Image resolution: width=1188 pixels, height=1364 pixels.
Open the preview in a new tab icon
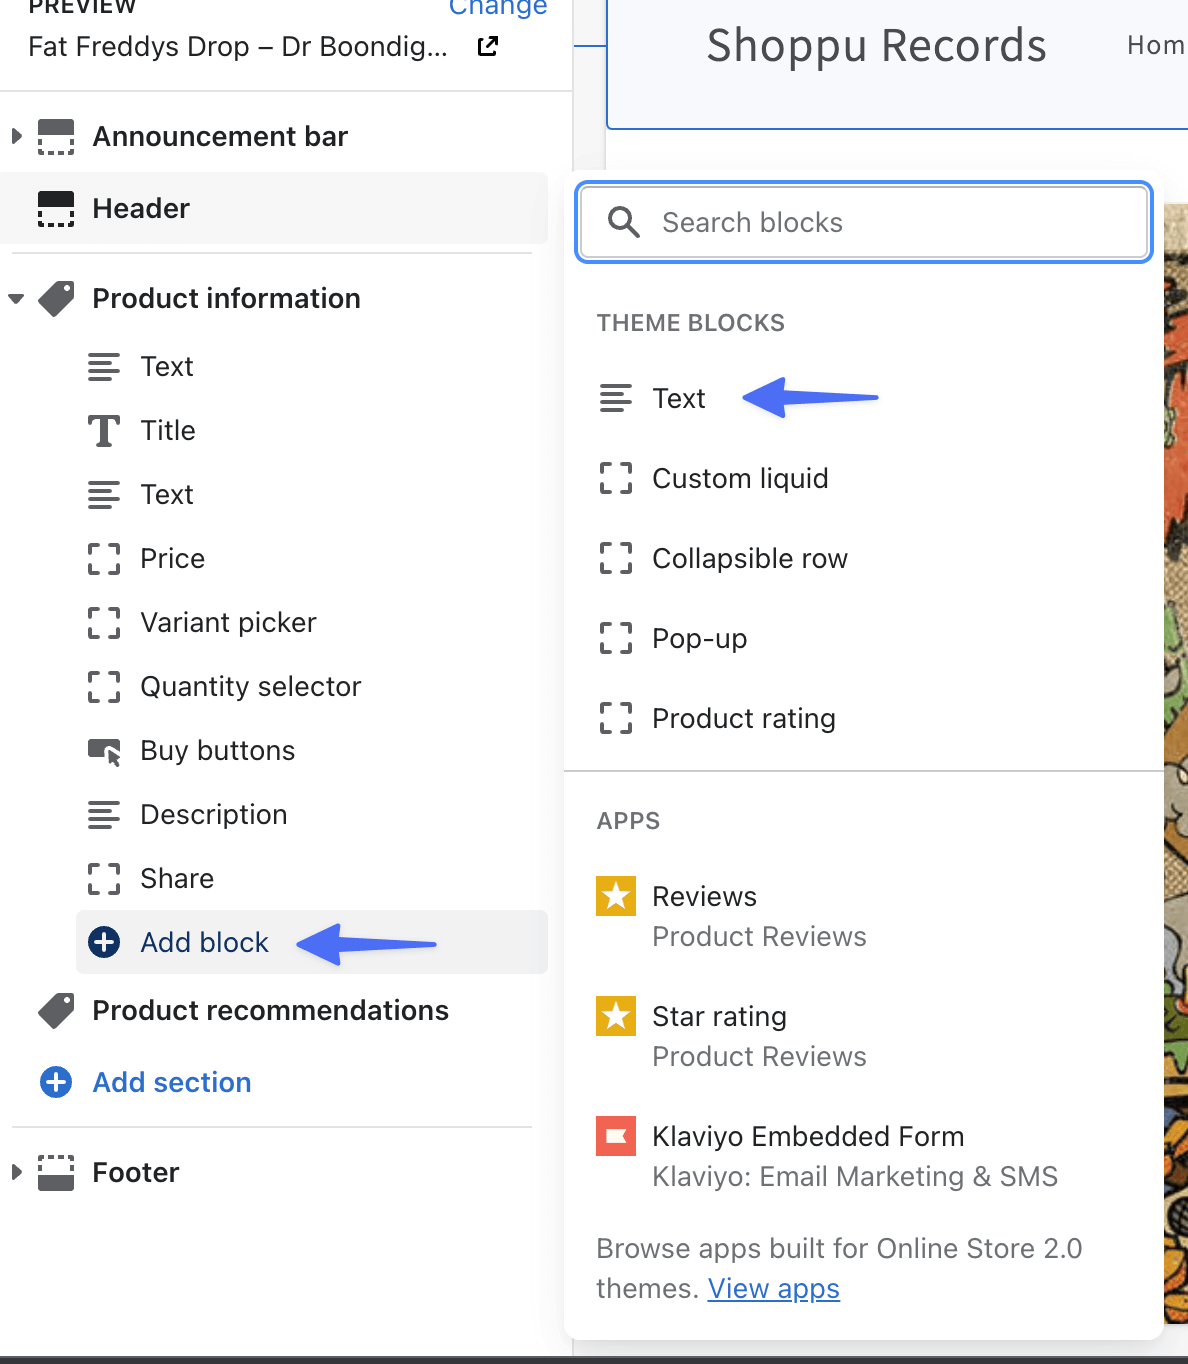pos(486,46)
